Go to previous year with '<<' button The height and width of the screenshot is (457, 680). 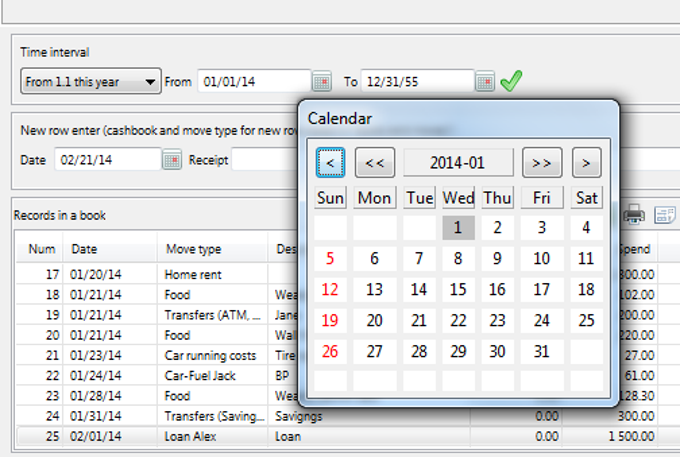coord(375,163)
